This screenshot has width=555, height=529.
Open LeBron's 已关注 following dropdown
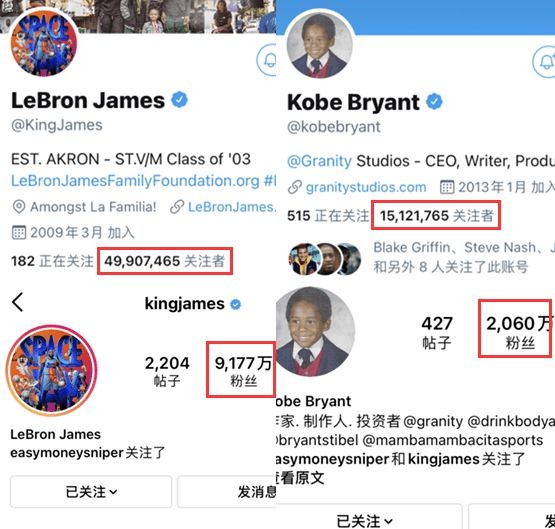pyautogui.click(x=91, y=491)
